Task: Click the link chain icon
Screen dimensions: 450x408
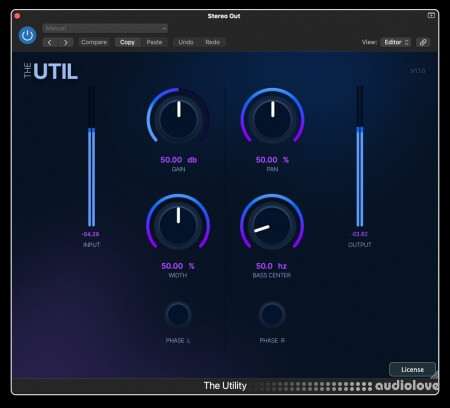Action: (x=423, y=42)
